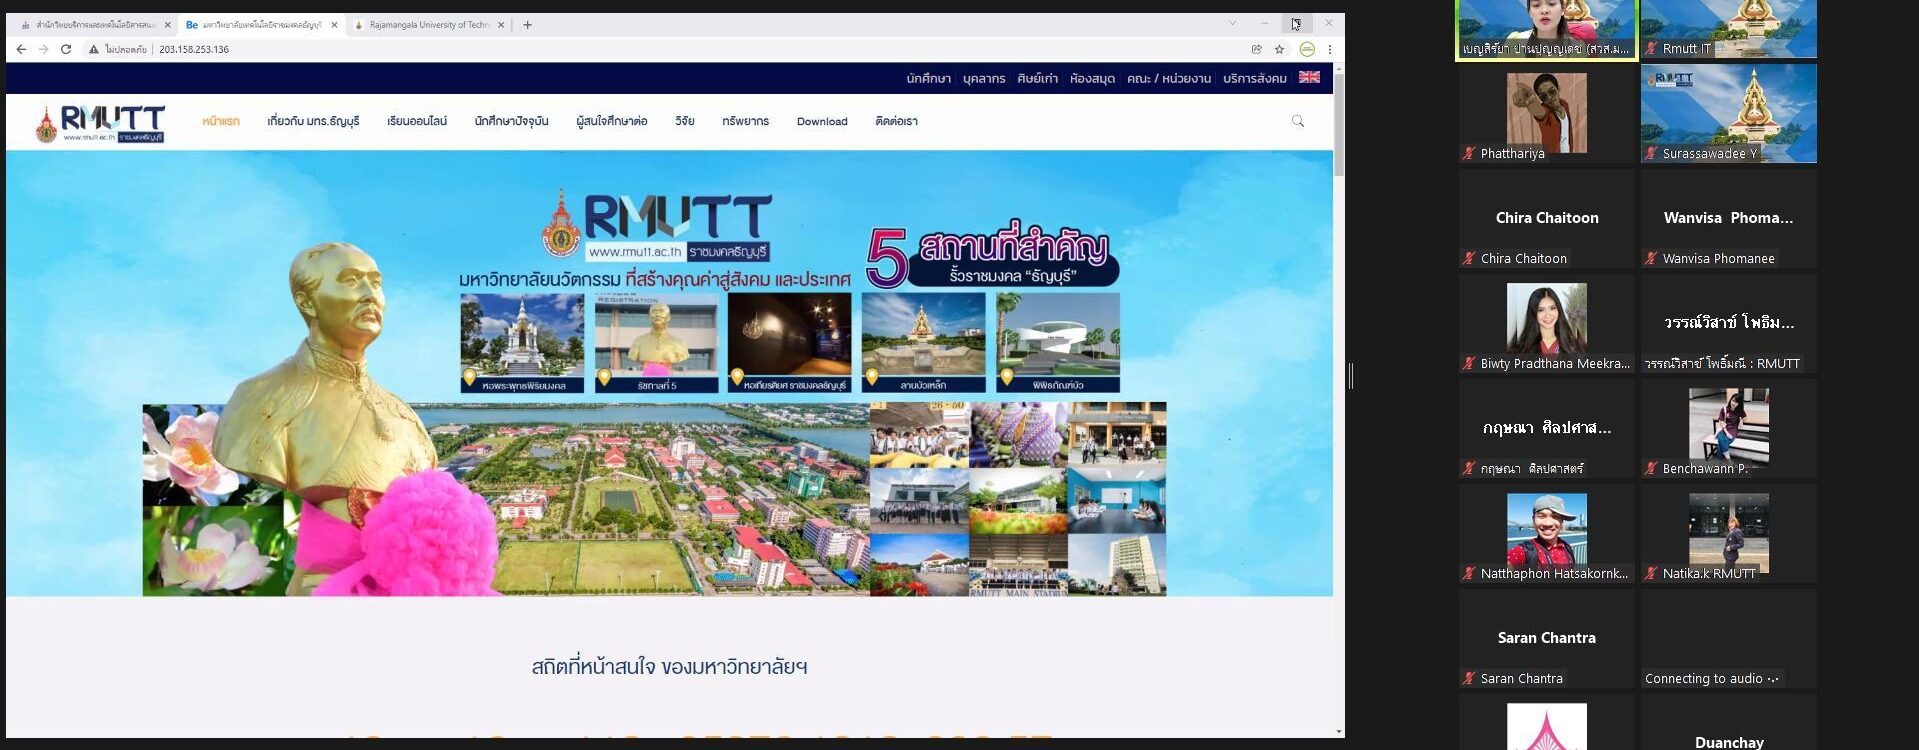Click the รัชกาลที่ 5 location thumbnail
This screenshot has width=1919, height=750.
656,343
